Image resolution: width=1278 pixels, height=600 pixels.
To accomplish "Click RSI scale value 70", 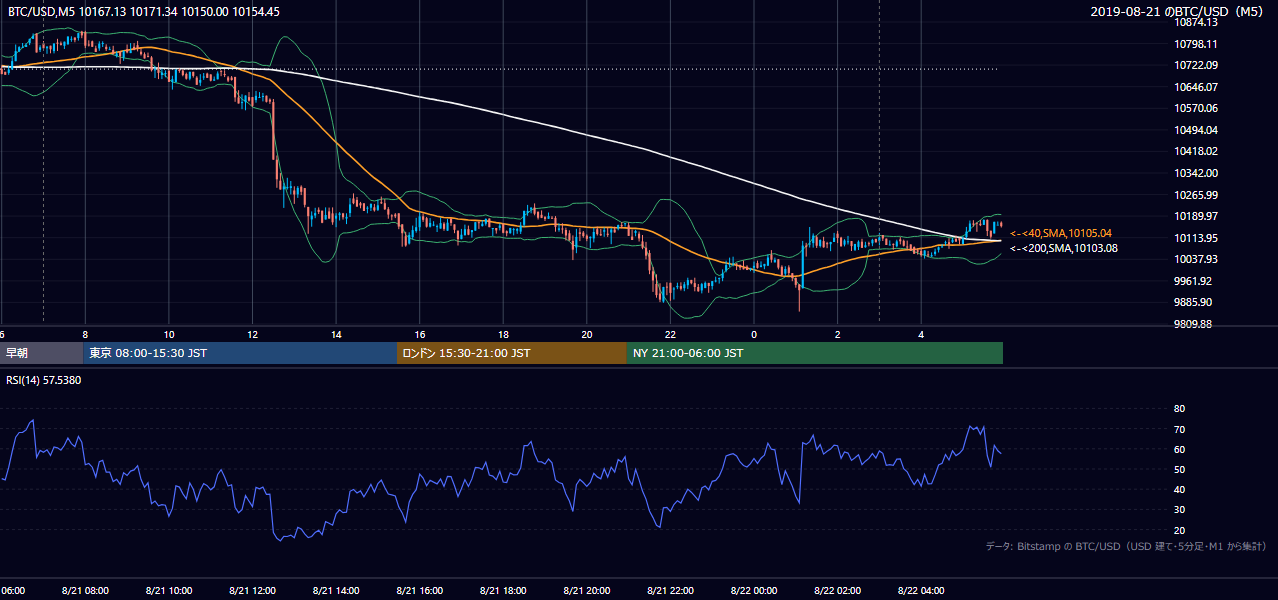I will click(1179, 429).
